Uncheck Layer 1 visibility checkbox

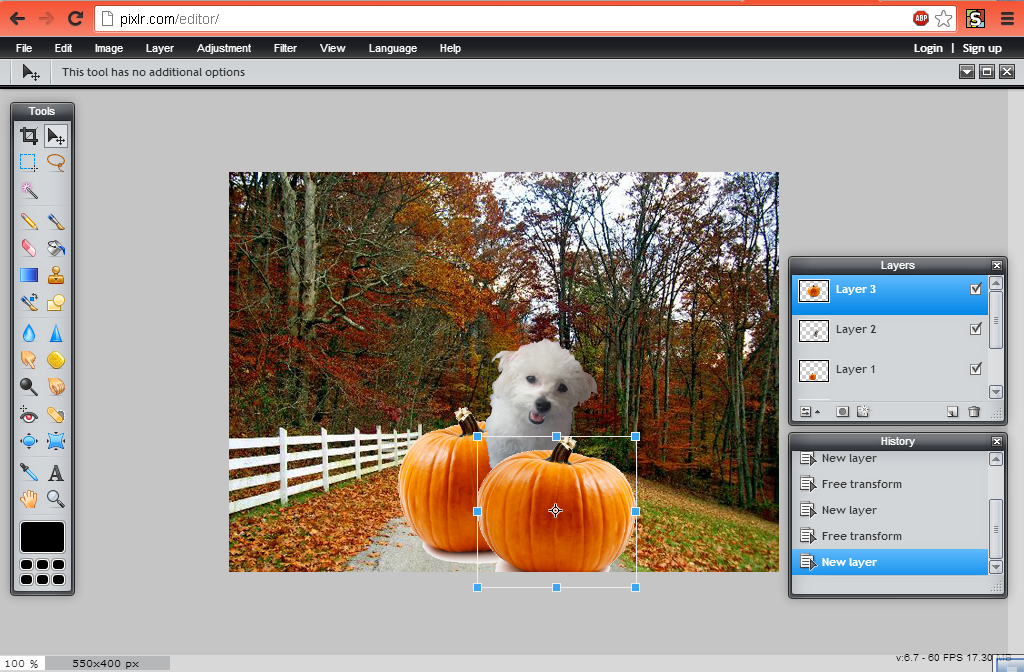point(976,369)
